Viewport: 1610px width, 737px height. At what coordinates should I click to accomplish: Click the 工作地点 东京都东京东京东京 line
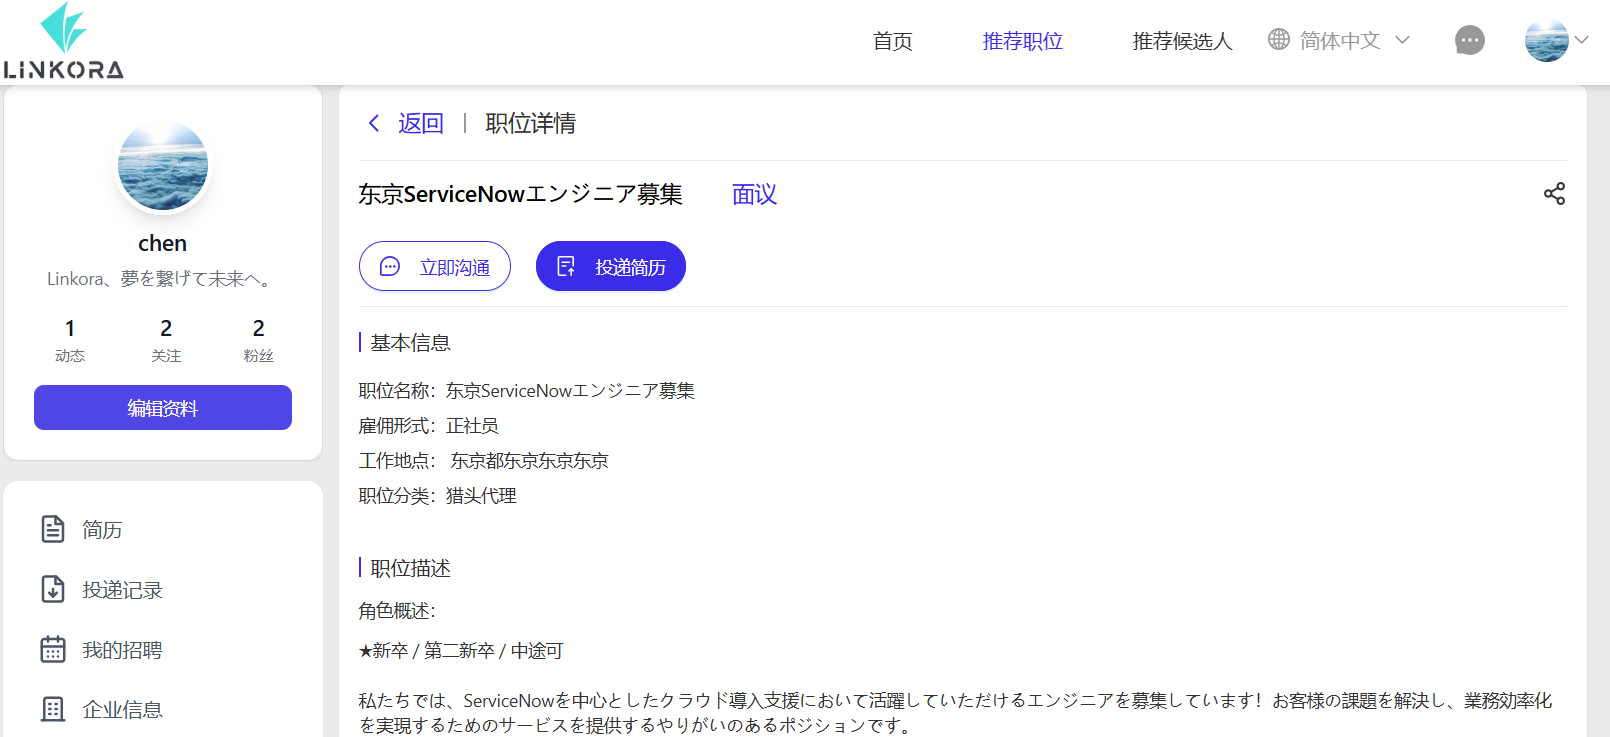point(484,461)
